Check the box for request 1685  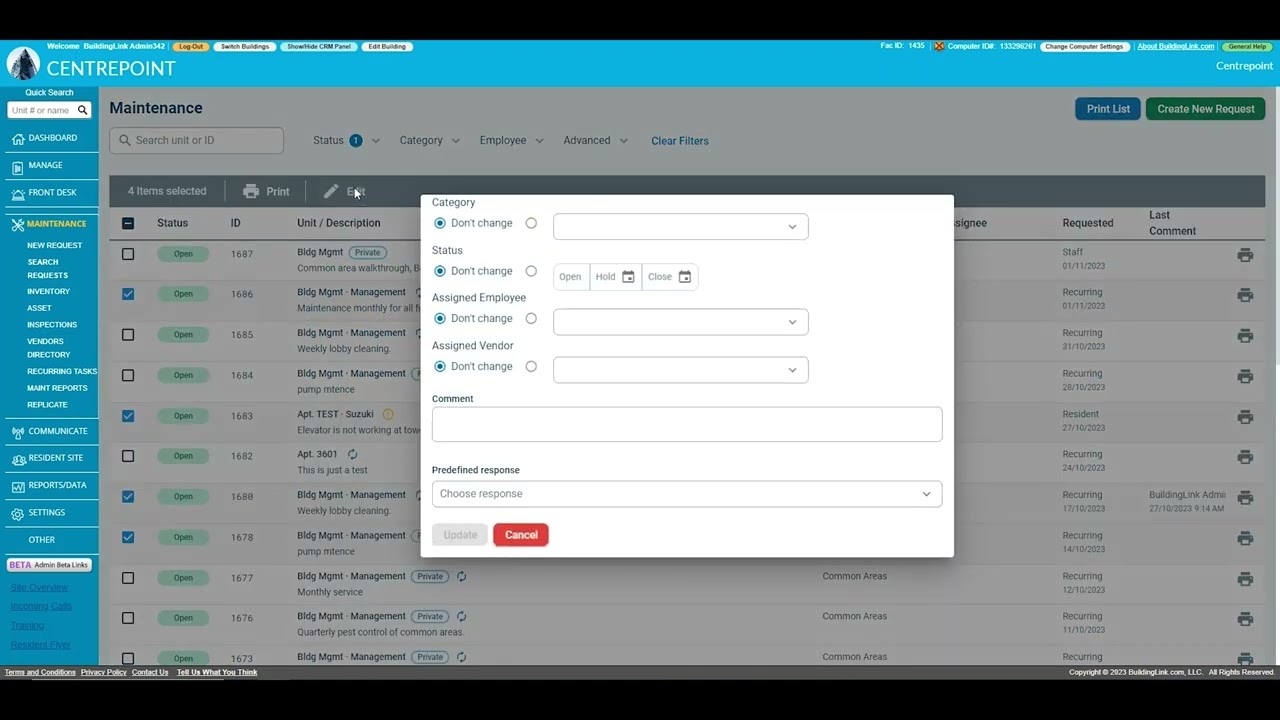click(128, 335)
